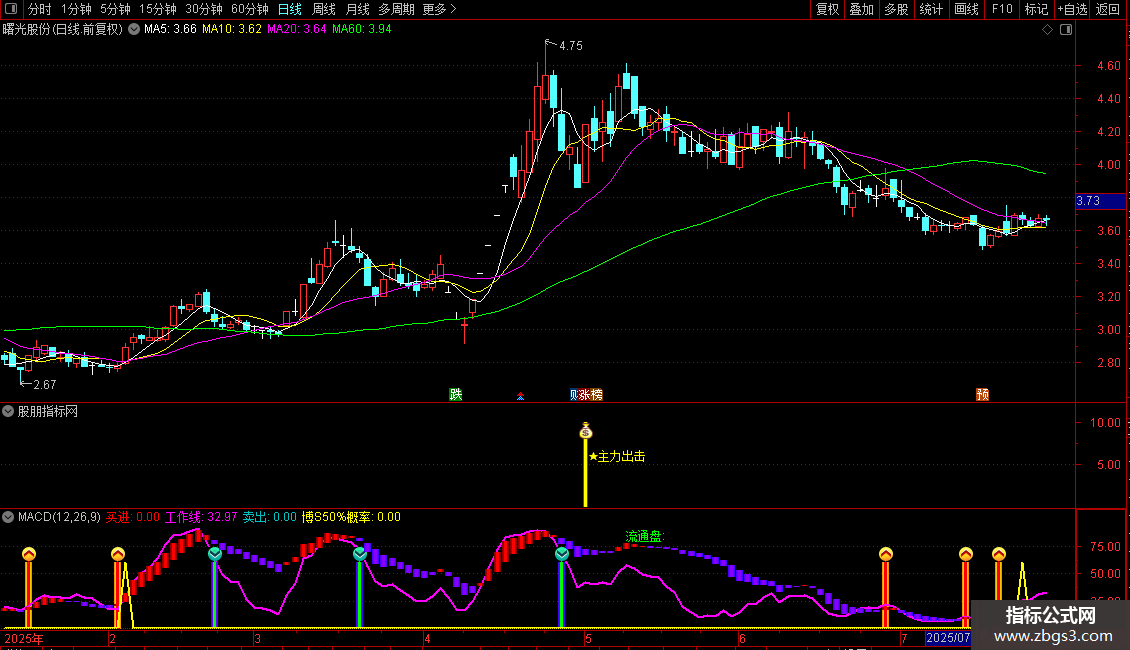Click the MA20: 3.64 label
Screen dimensions: 1130x650
point(297,30)
